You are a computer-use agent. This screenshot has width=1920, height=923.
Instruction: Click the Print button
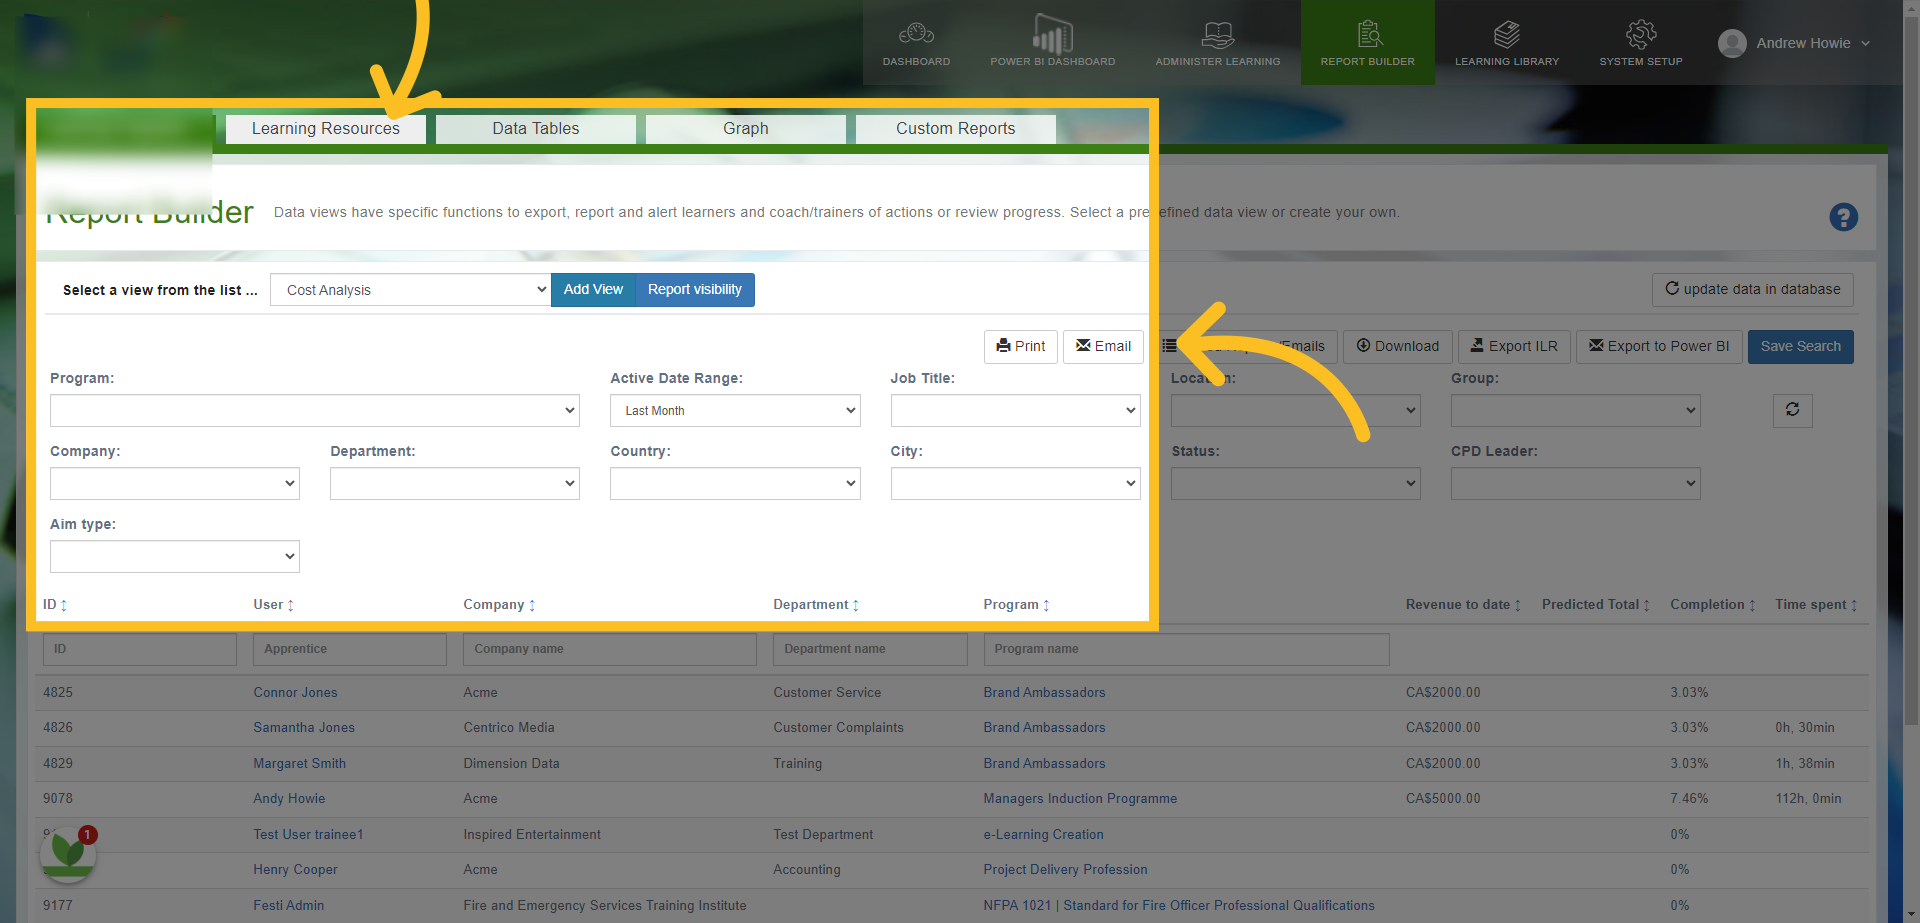[1020, 346]
